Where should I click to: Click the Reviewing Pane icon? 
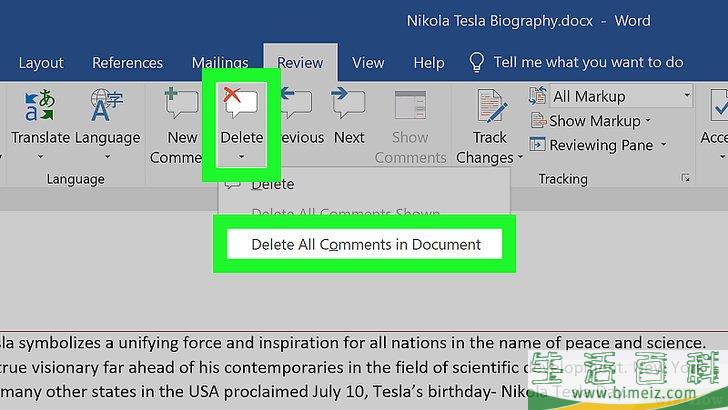pos(538,144)
